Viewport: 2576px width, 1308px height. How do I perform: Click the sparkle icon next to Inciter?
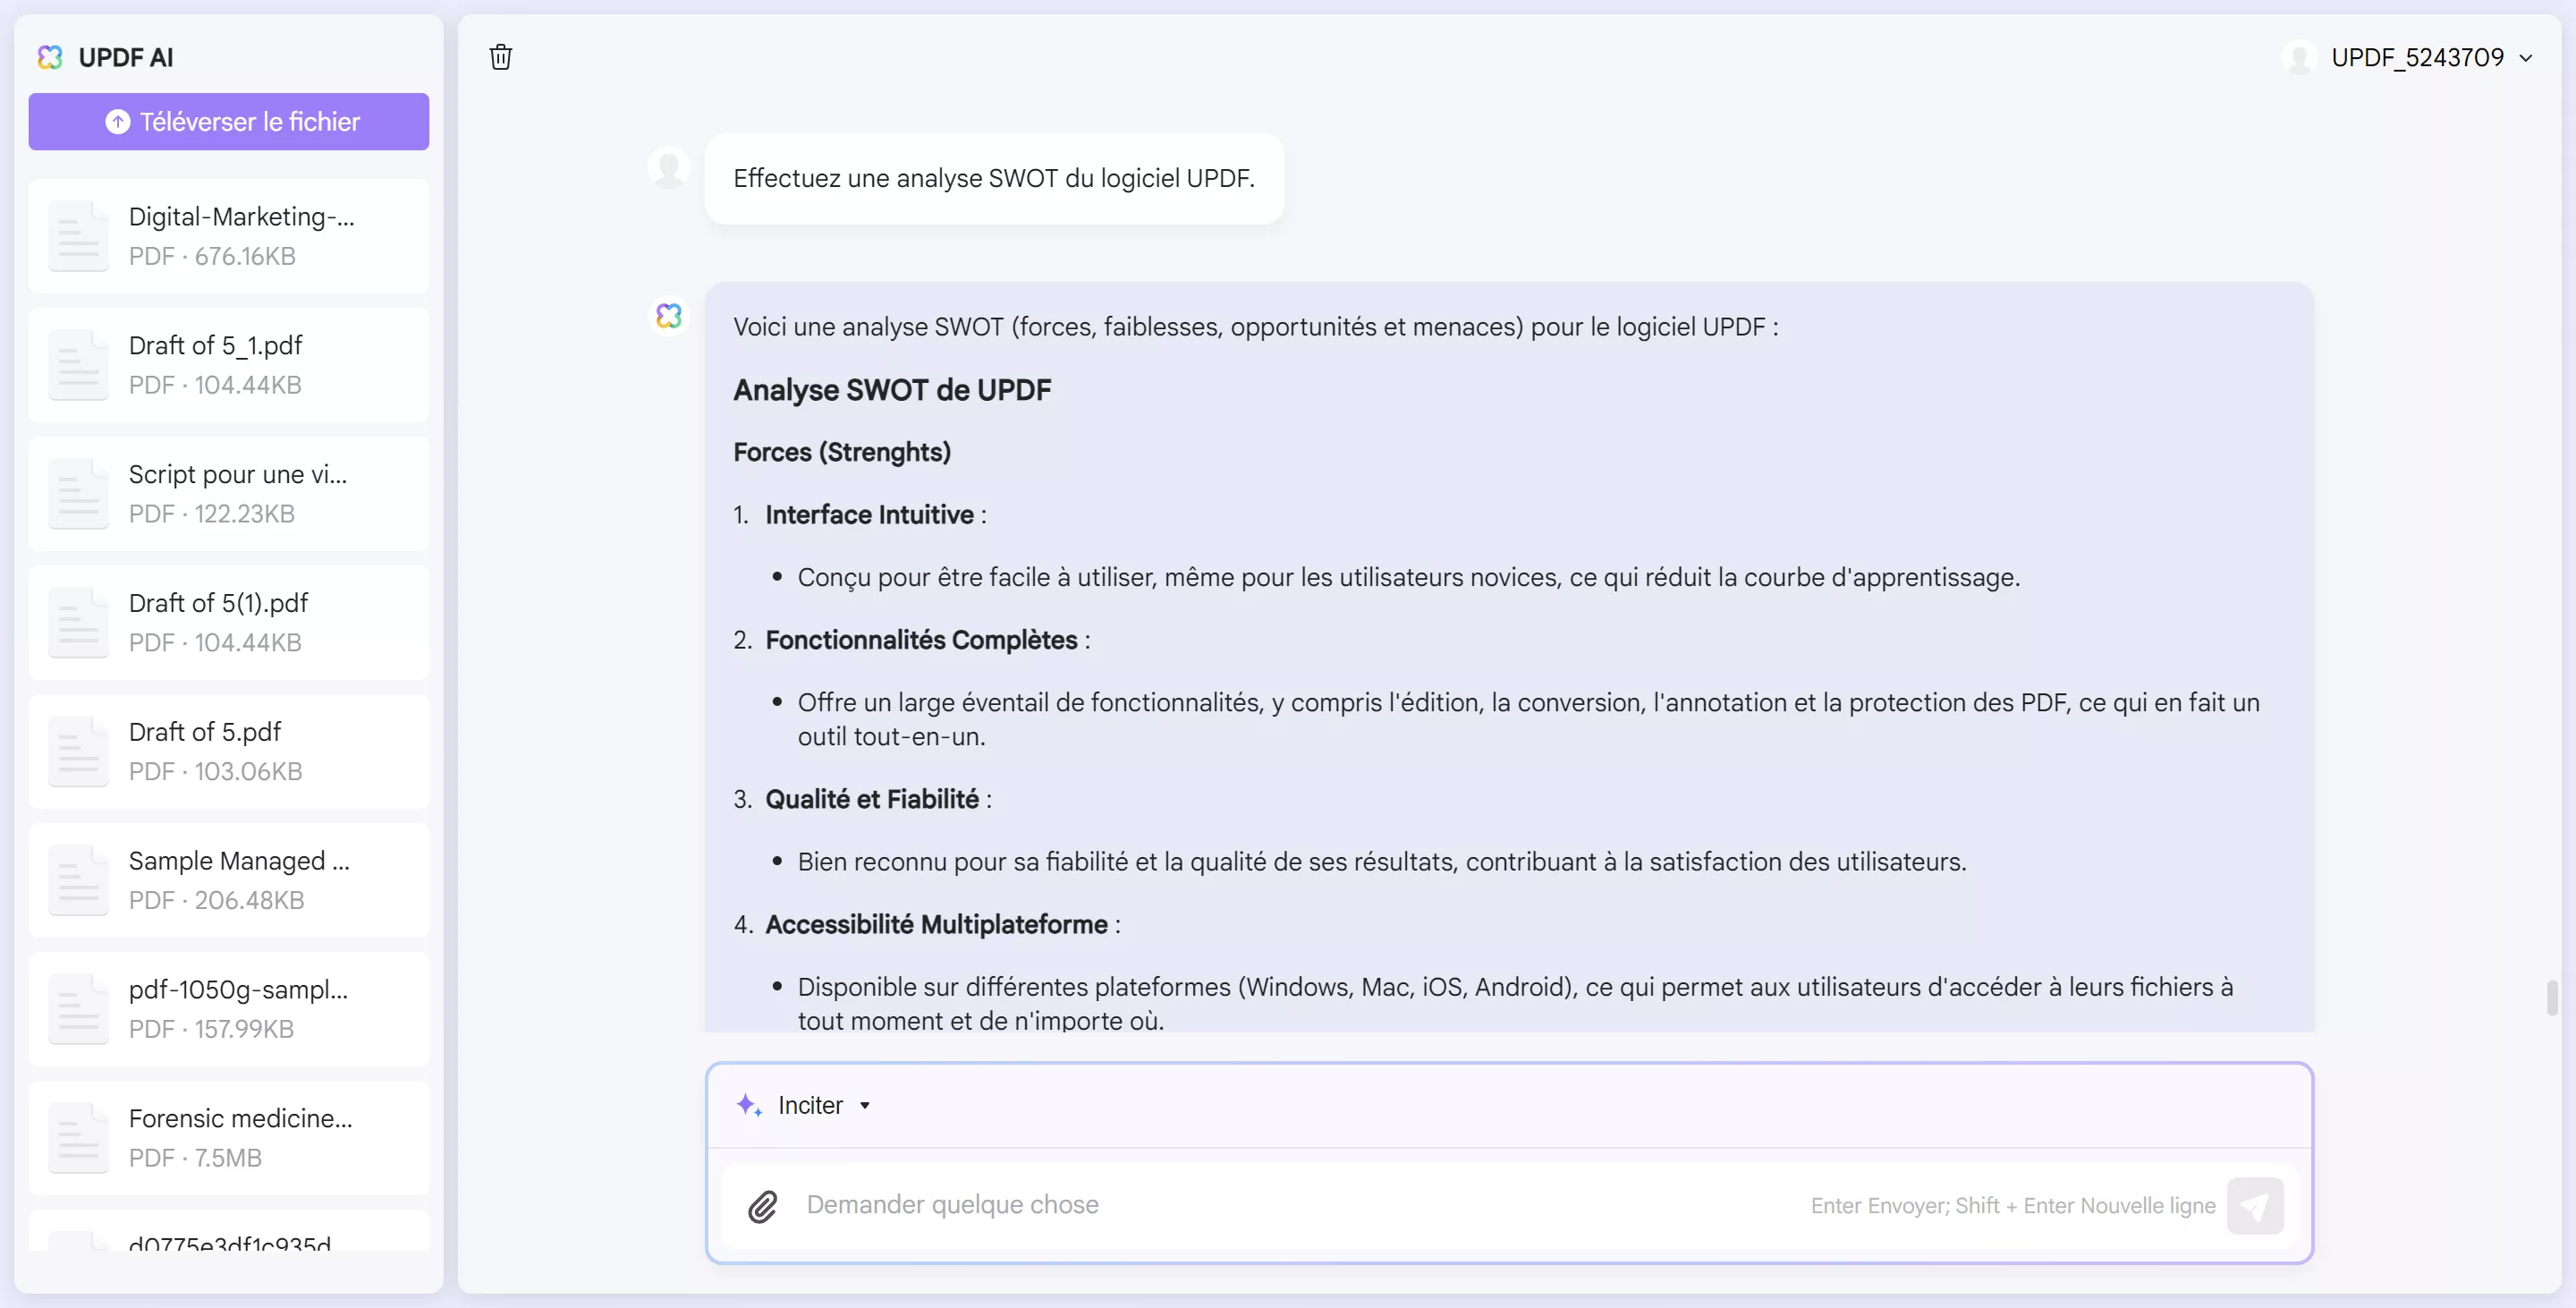(x=749, y=1104)
